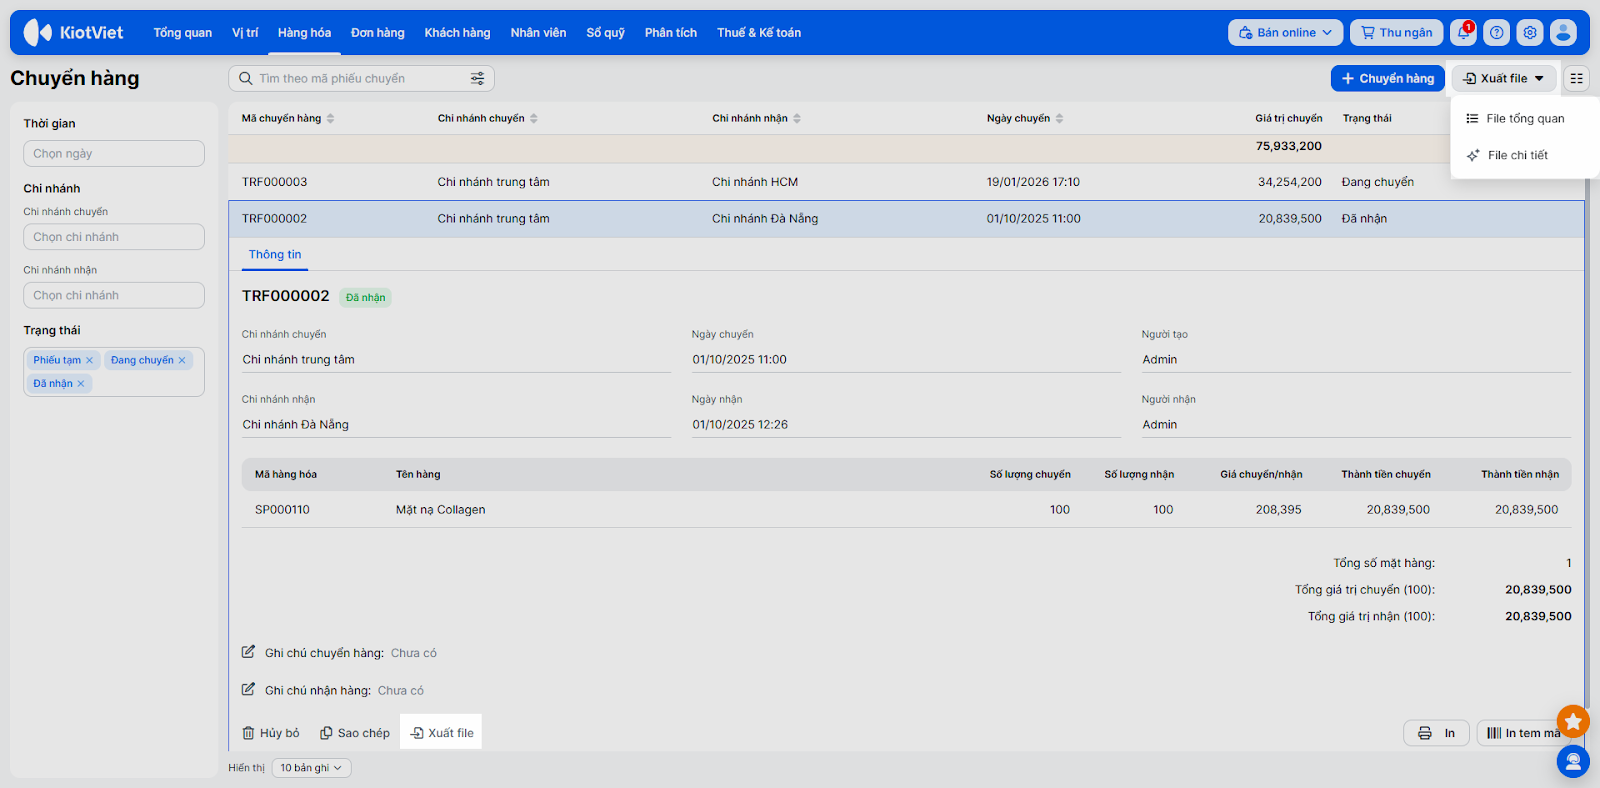Click the Đã nhận status badge
Viewport: 1600px width, 788px height.
coord(365,298)
